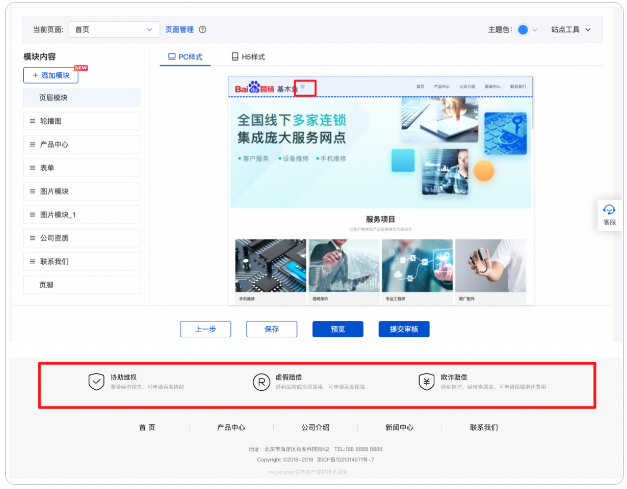Select the 公司资质 module label
This screenshot has height=489, width=627.
[x=54, y=238]
